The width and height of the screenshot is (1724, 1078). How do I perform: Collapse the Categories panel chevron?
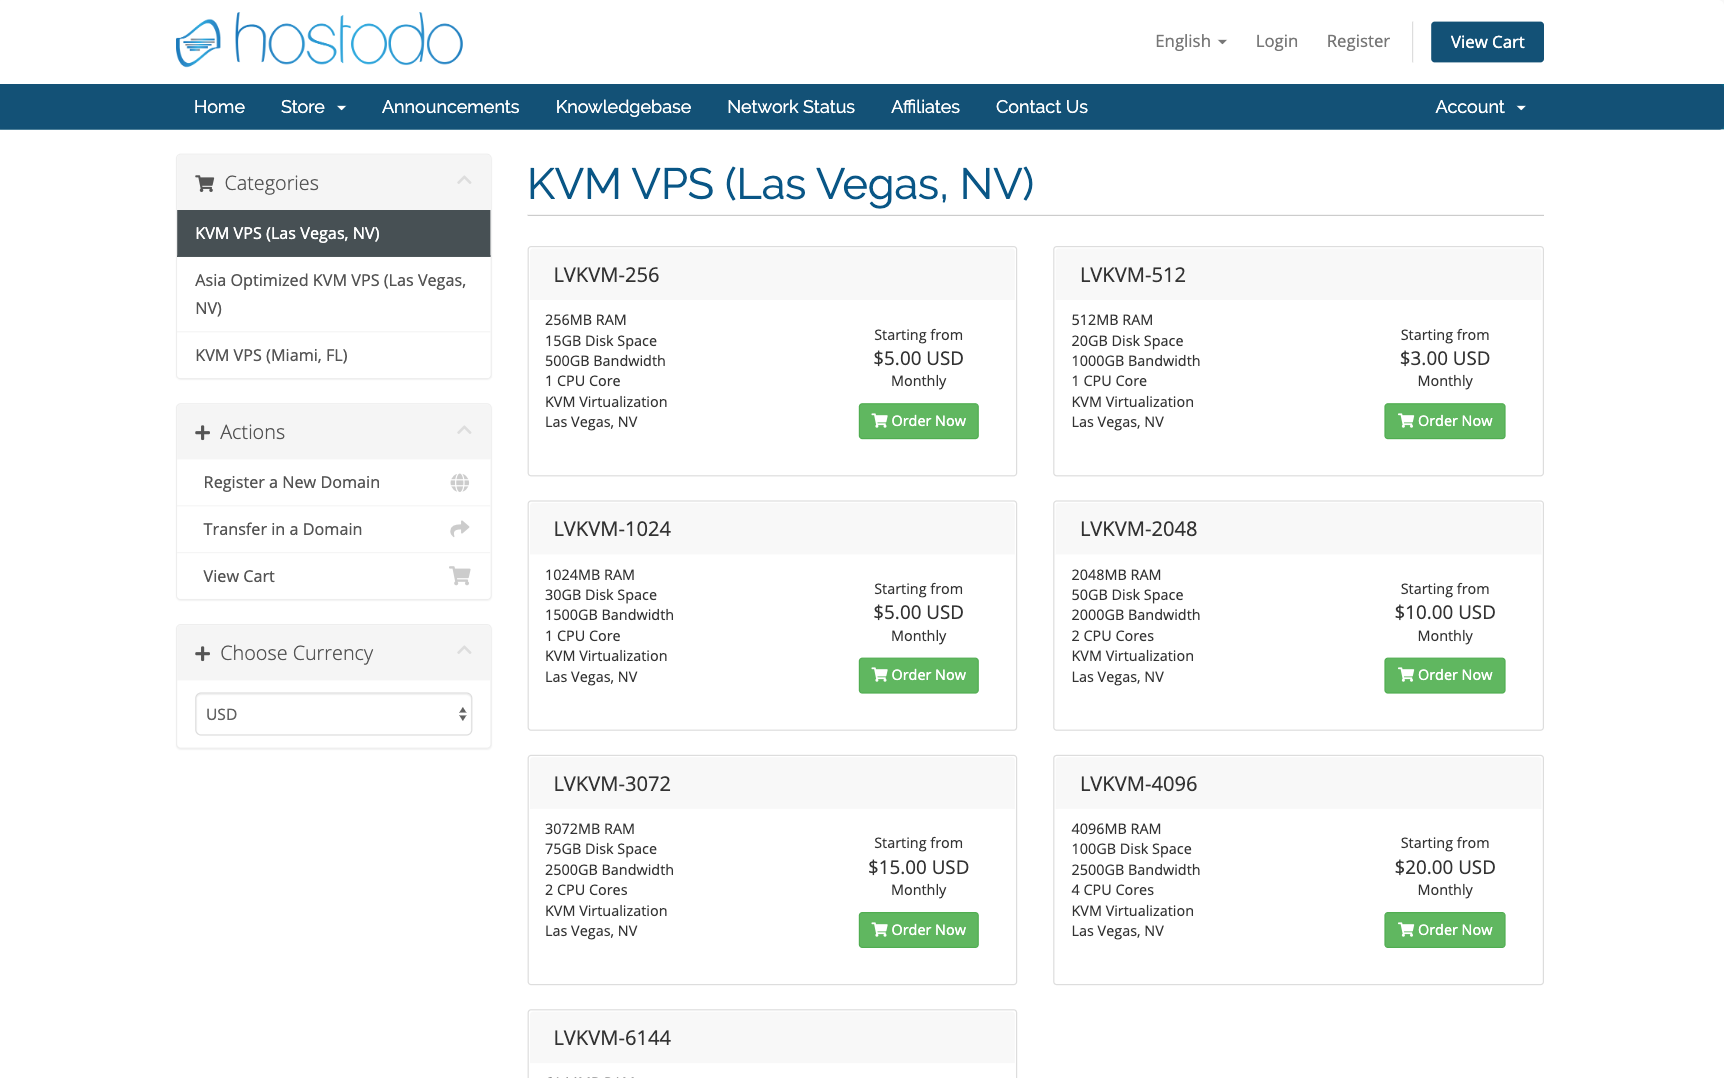(464, 181)
